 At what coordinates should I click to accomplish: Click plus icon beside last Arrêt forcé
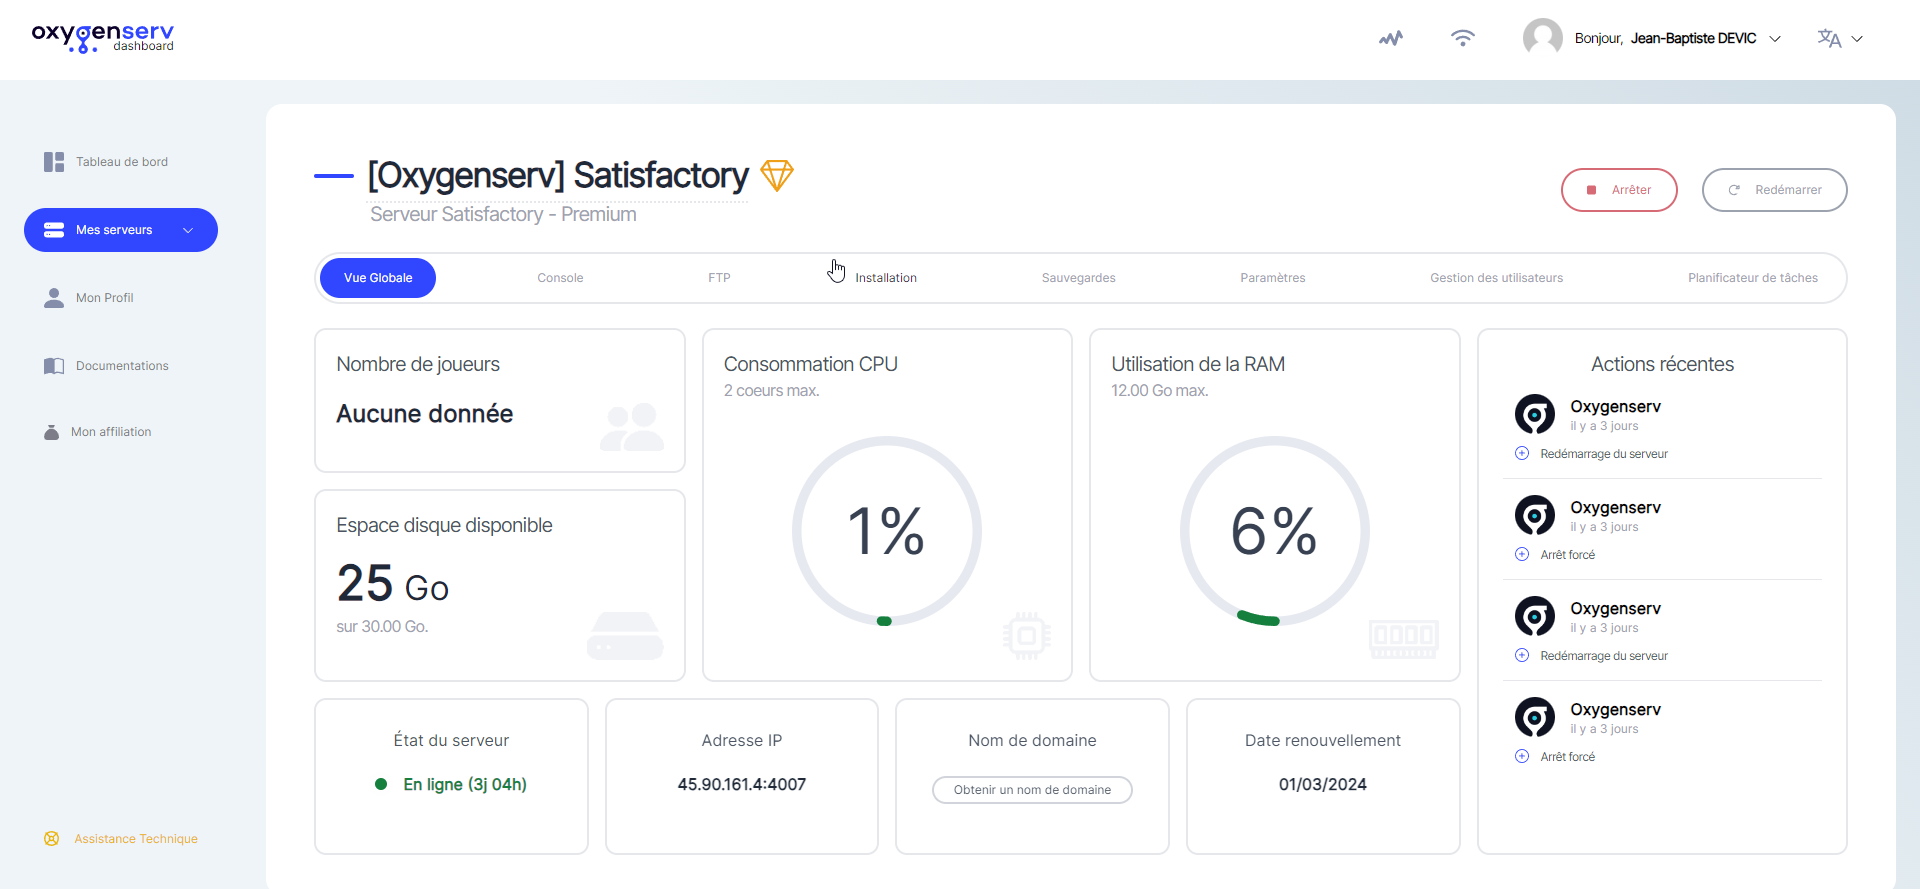pyautogui.click(x=1522, y=757)
